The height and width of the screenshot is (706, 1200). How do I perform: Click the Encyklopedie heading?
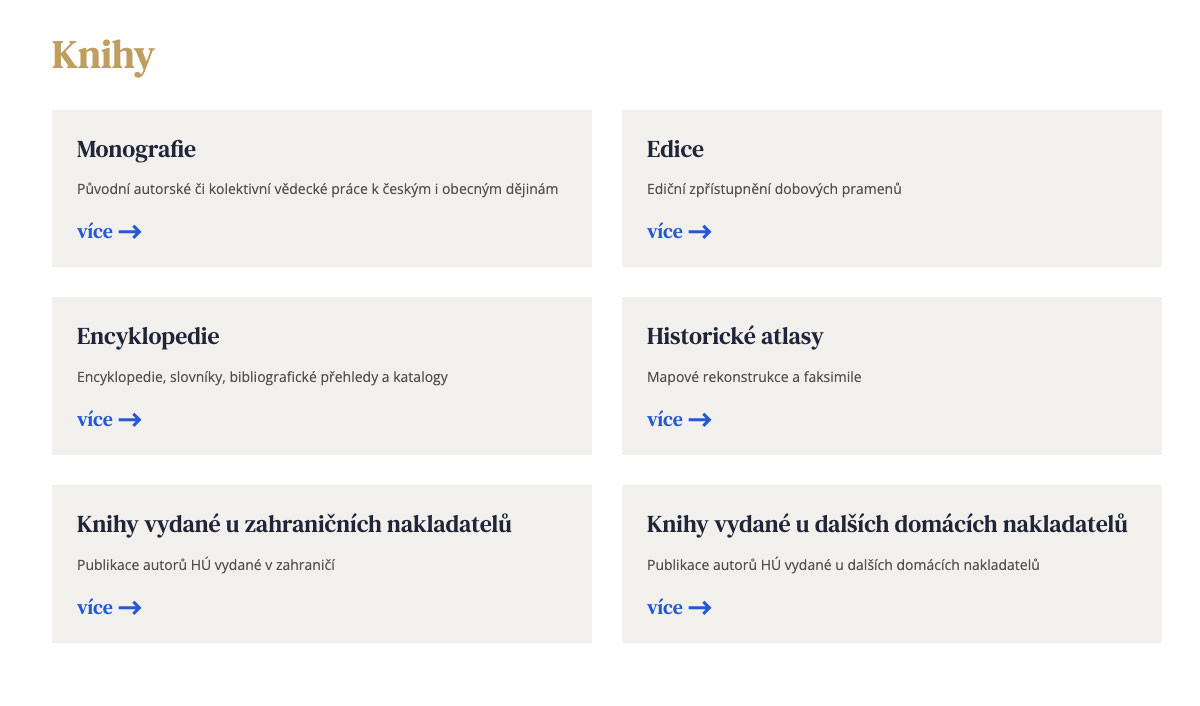pyautogui.click(x=148, y=336)
